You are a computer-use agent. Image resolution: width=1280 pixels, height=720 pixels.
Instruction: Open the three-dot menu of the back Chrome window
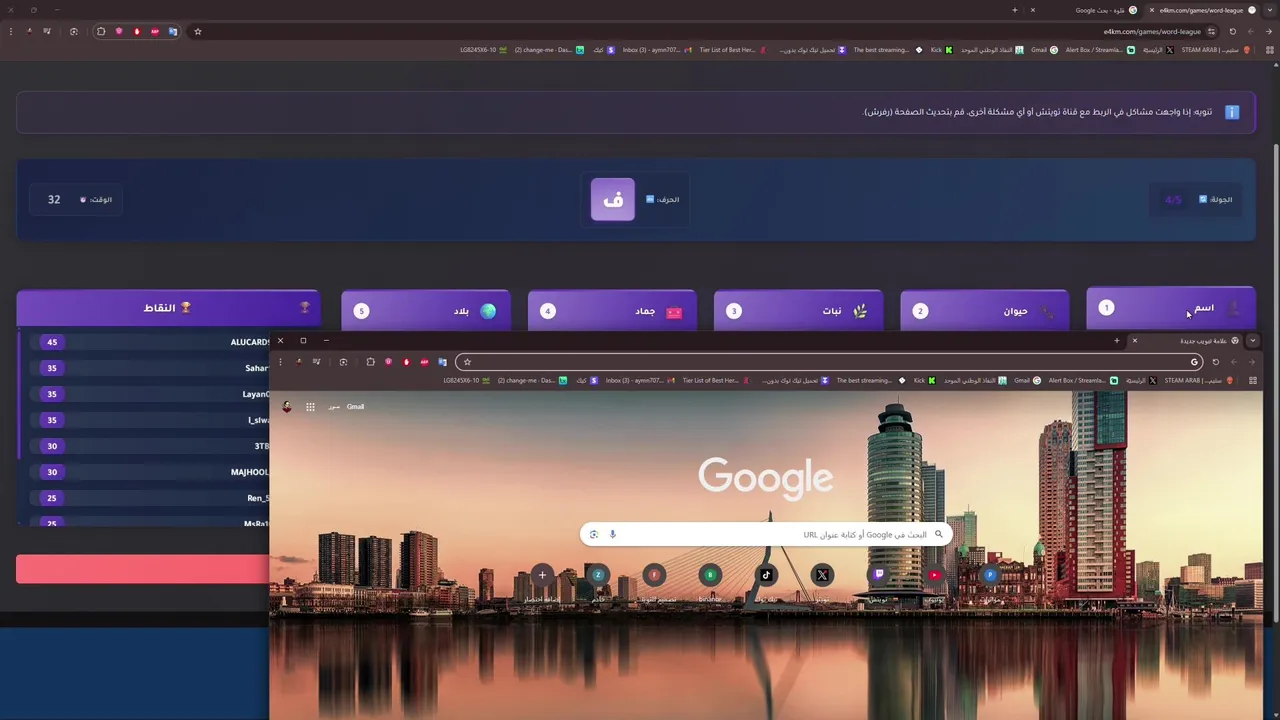coord(11,31)
